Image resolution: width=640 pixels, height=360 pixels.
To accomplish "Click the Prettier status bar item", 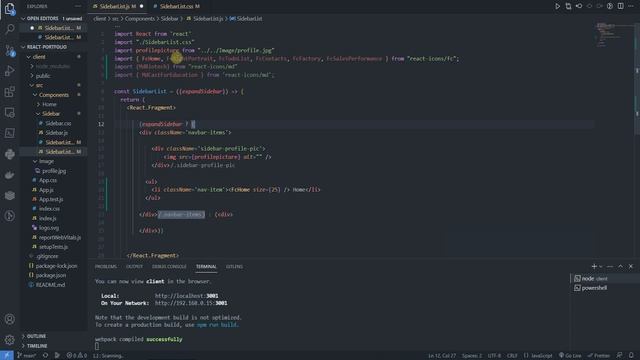I will 599,356.
